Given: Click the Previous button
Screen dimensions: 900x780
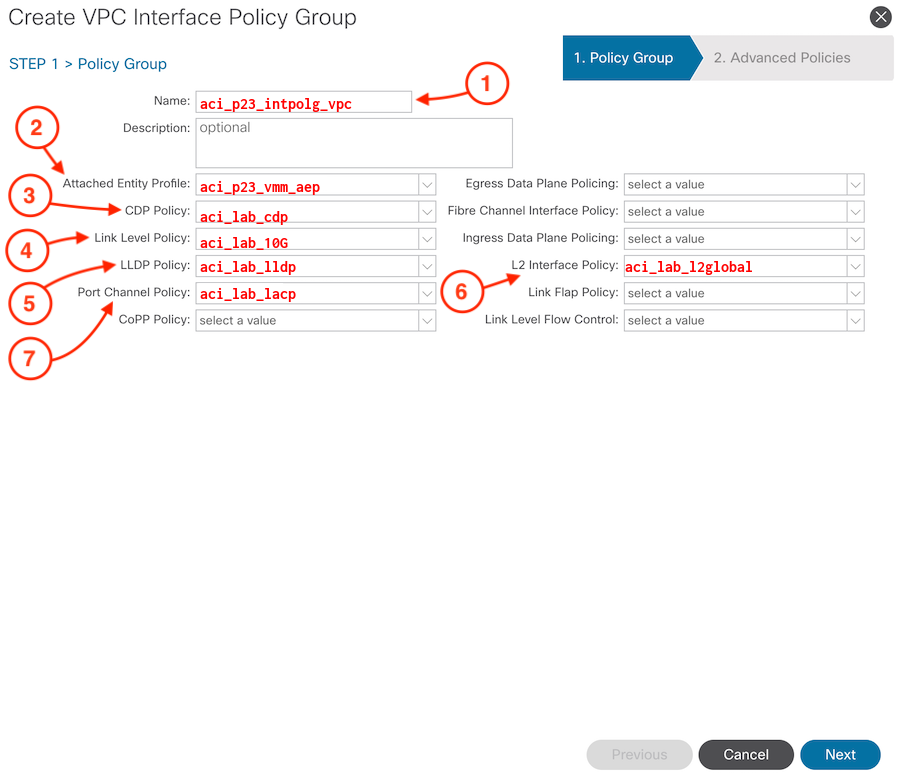Looking at the screenshot, I should click(639, 755).
